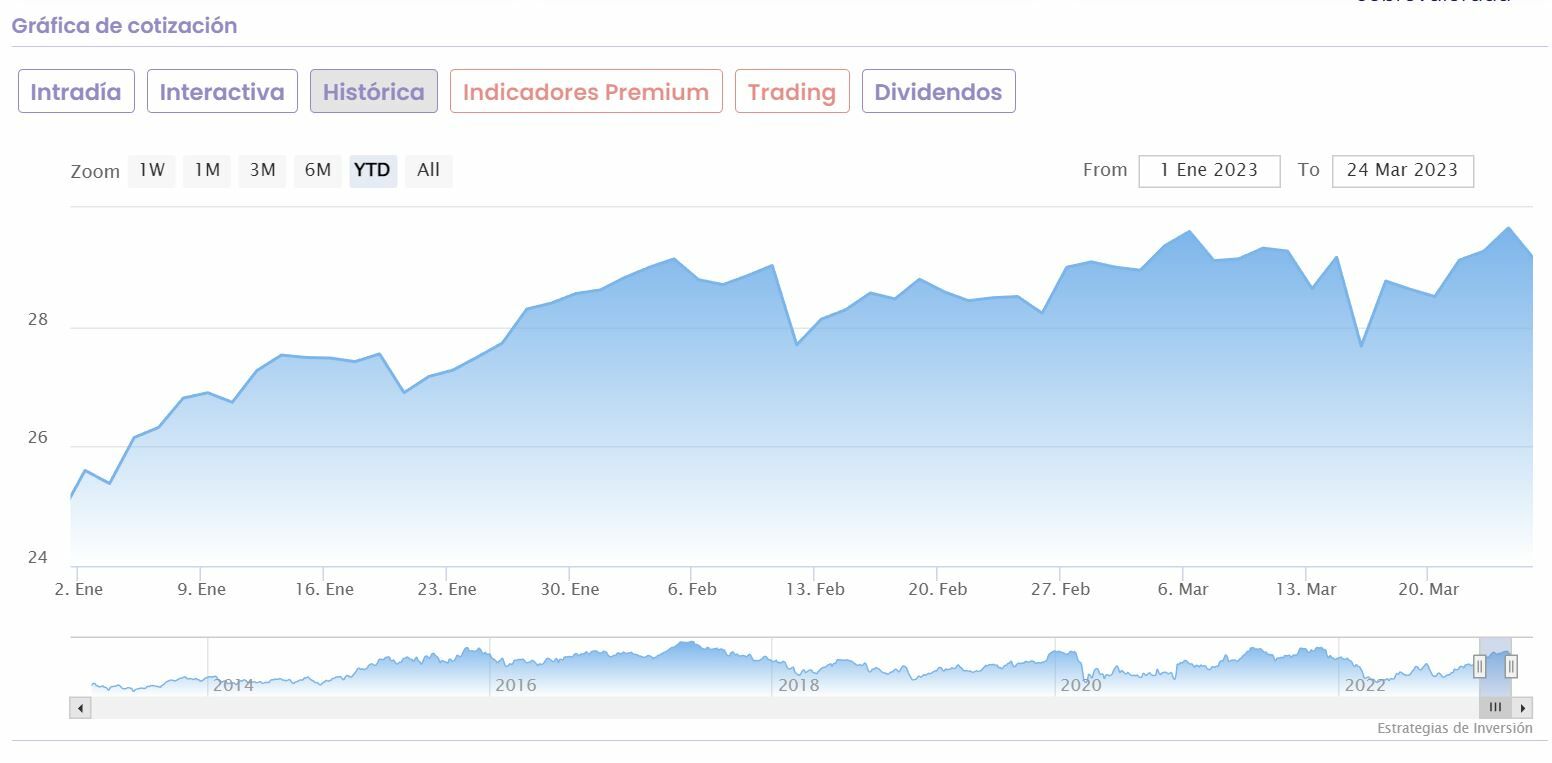
Task: Select the 6M zoom range
Action: pos(318,171)
